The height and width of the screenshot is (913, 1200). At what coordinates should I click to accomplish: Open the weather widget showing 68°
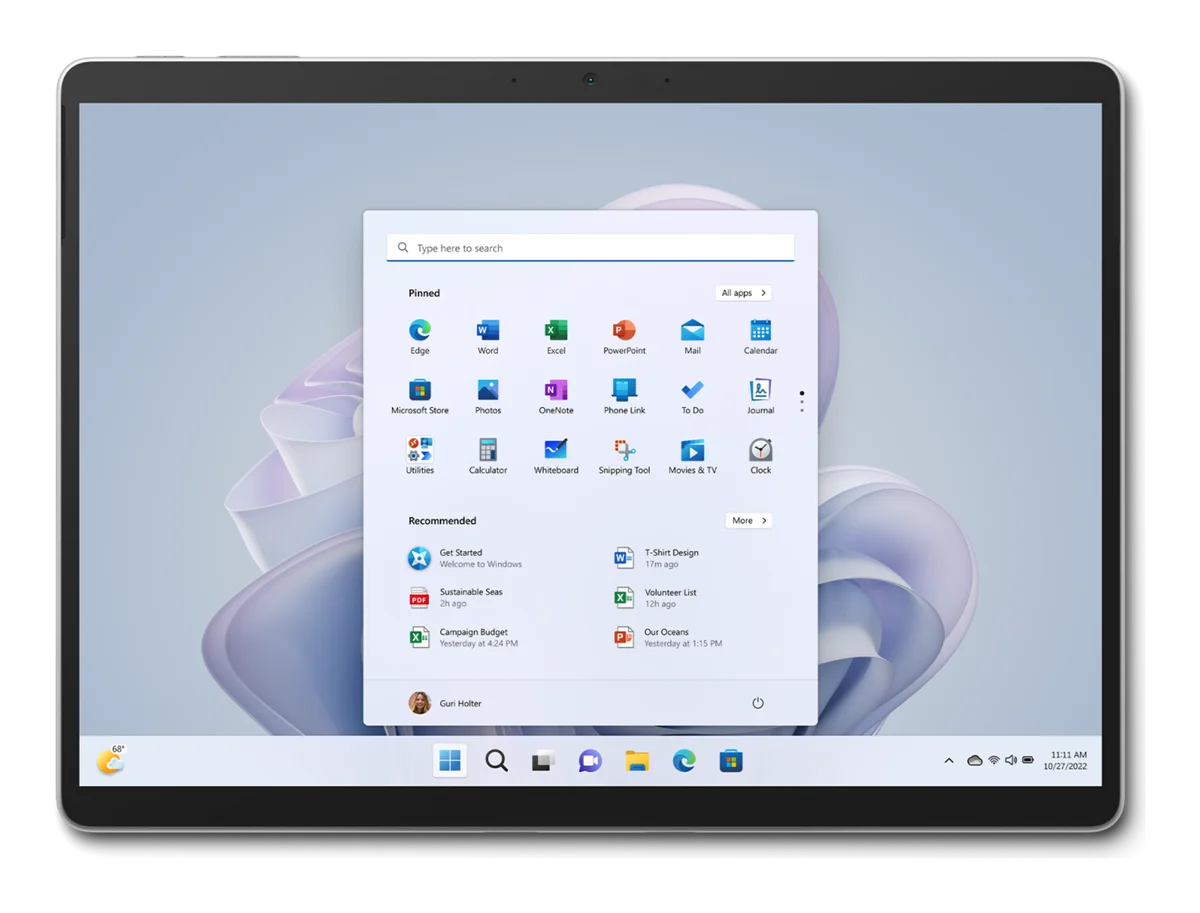point(111,760)
